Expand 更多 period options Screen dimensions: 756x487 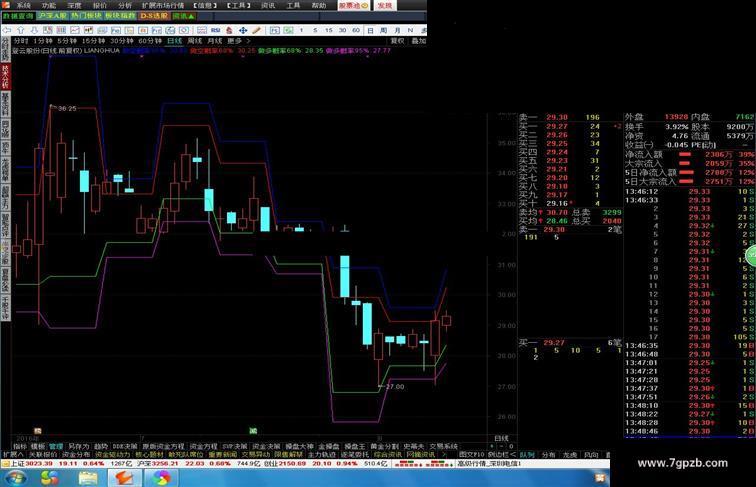[238, 41]
